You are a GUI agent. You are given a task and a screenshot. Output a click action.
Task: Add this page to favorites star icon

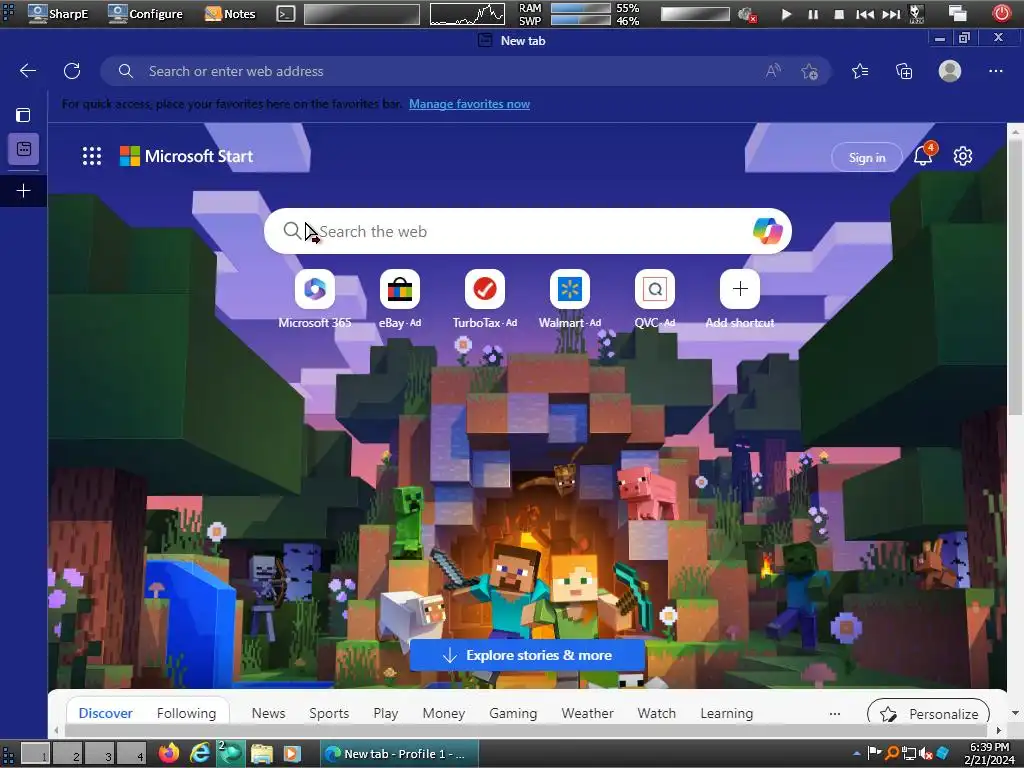point(809,71)
